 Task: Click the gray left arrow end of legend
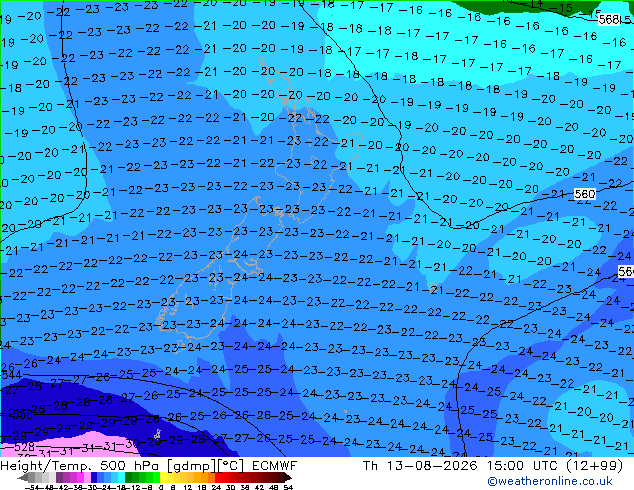pos(23,477)
